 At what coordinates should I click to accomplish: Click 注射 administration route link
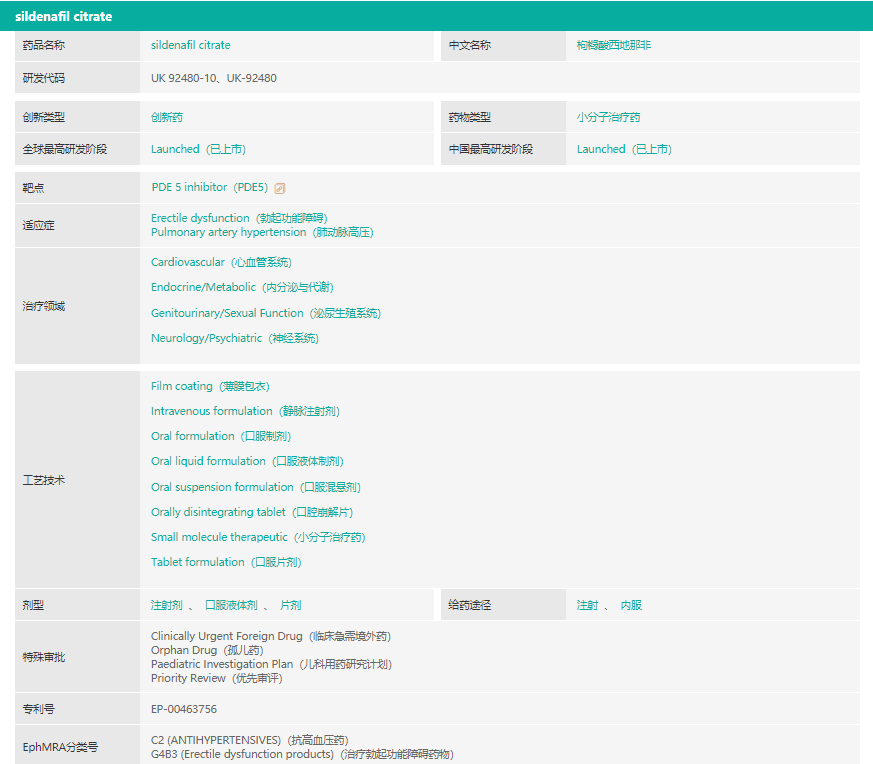[587, 605]
